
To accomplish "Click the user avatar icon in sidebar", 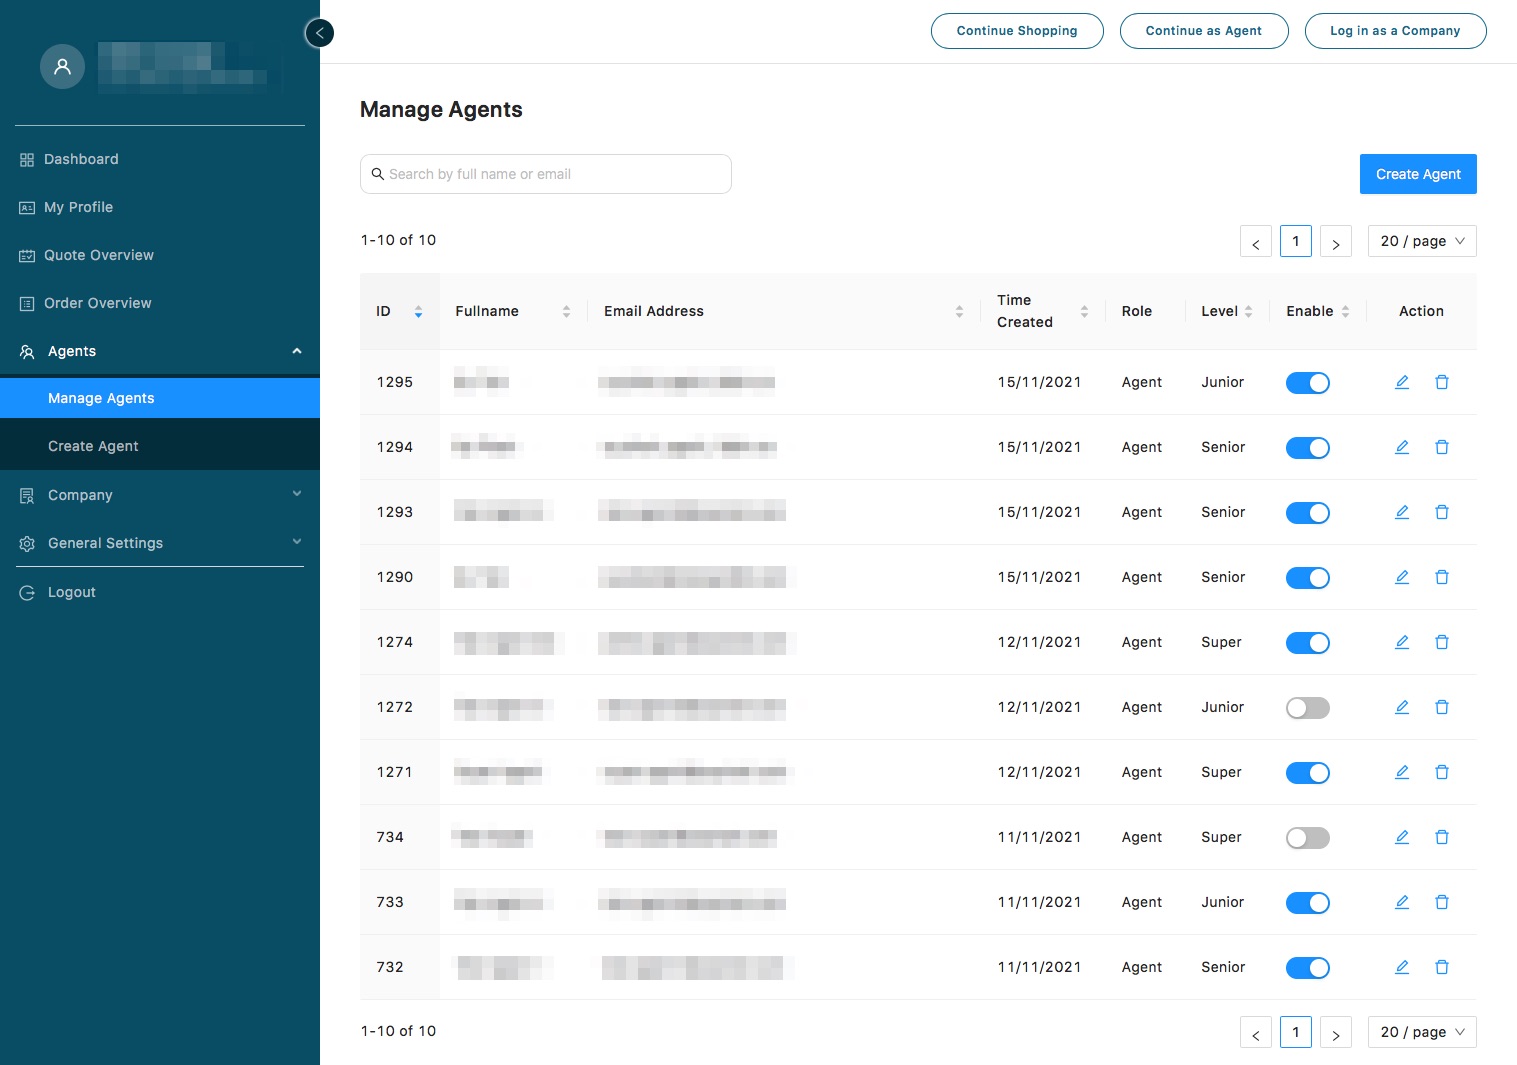I will coord(62,67).
